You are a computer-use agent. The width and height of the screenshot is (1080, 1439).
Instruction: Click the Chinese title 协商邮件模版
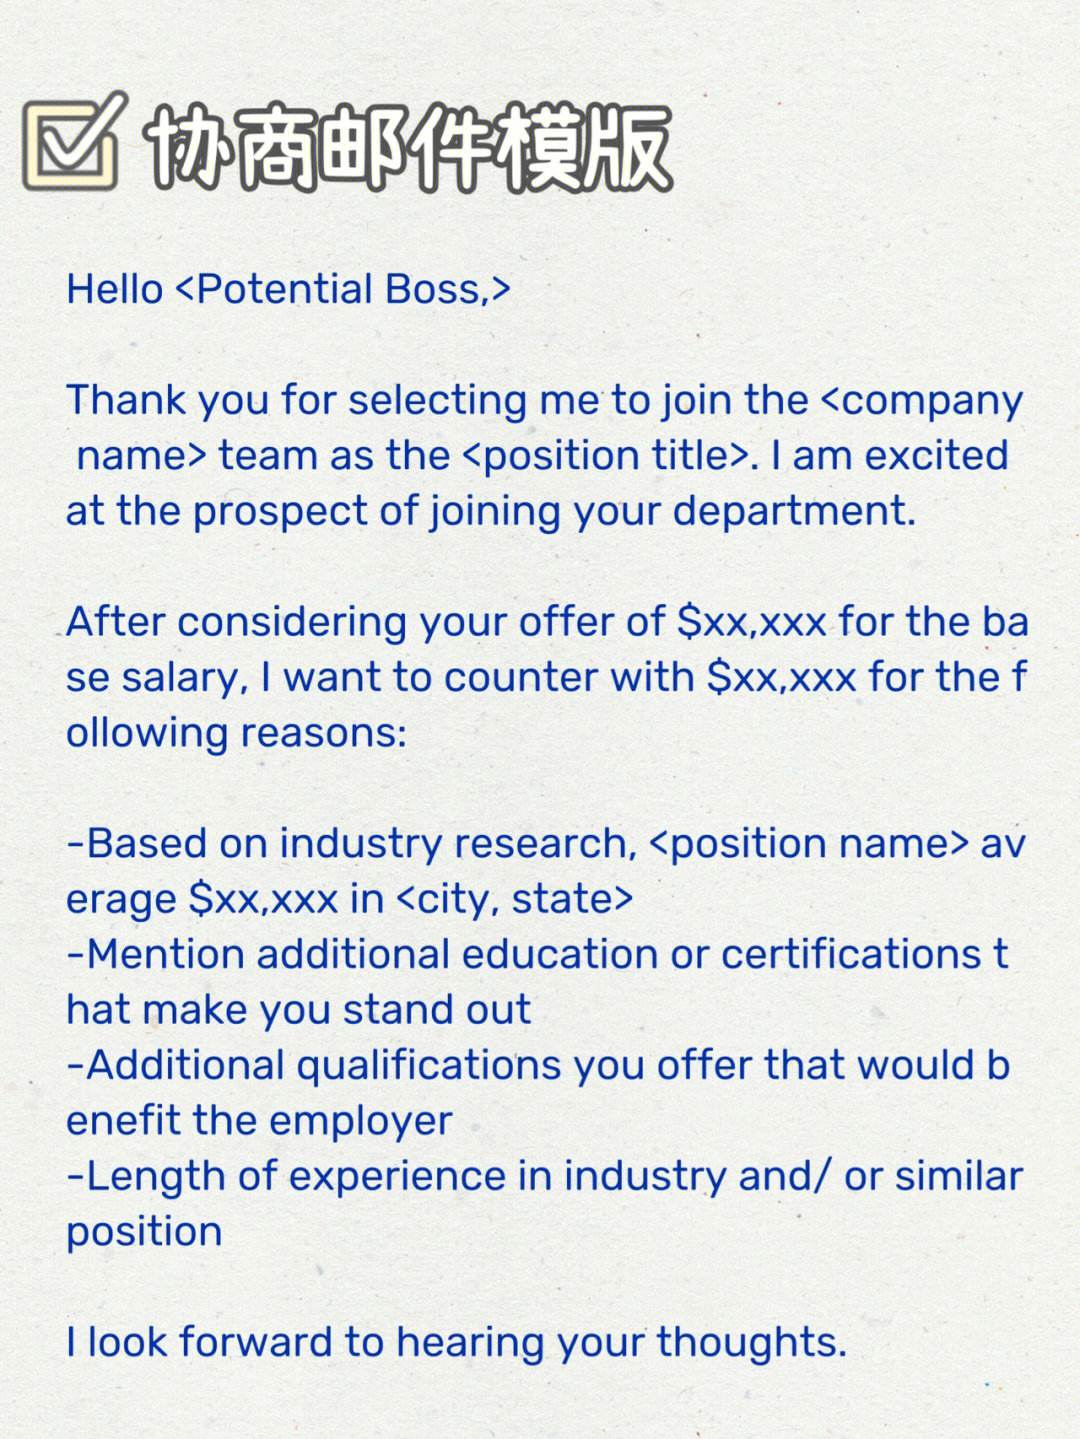pyautogui.click(x=409, y=148)
